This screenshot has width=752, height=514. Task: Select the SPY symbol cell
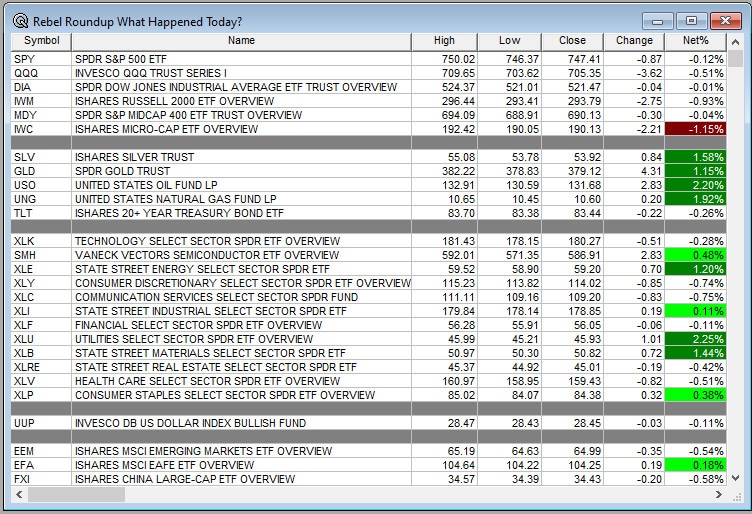[x=41, y=59]
